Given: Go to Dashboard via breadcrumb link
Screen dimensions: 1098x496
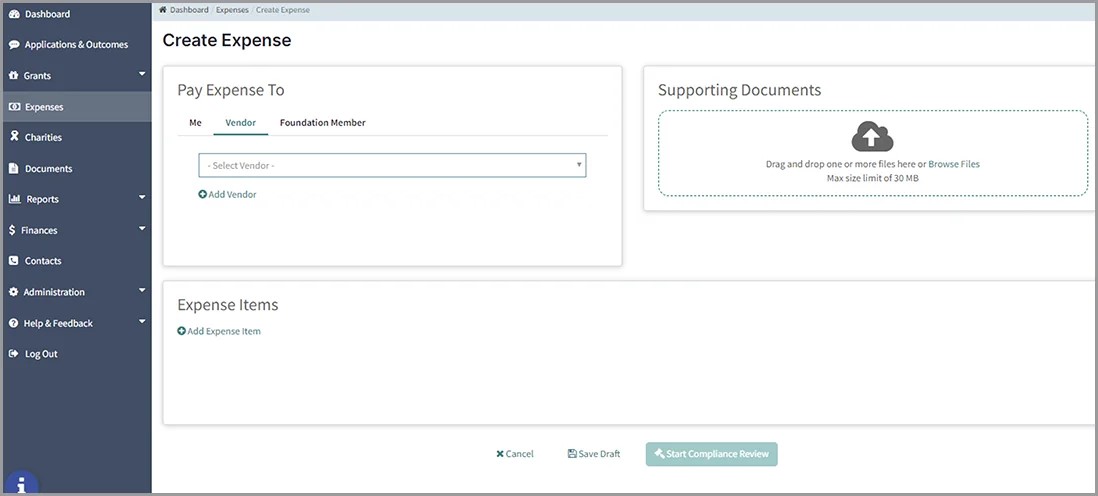Looking at the screenshot, I should coord(188,10).
